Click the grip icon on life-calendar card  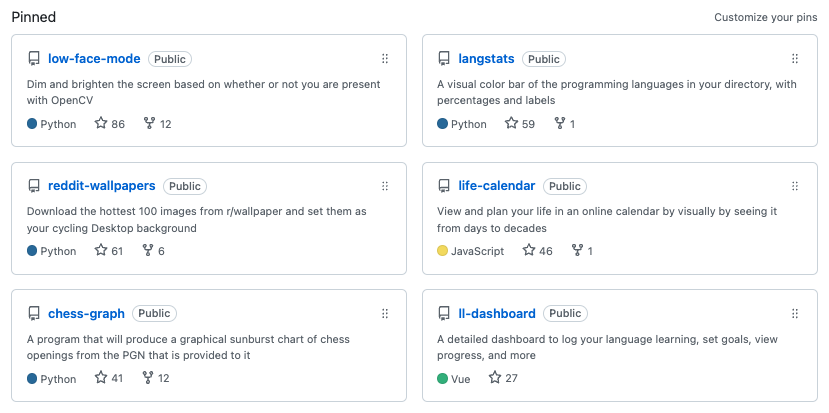795,186
